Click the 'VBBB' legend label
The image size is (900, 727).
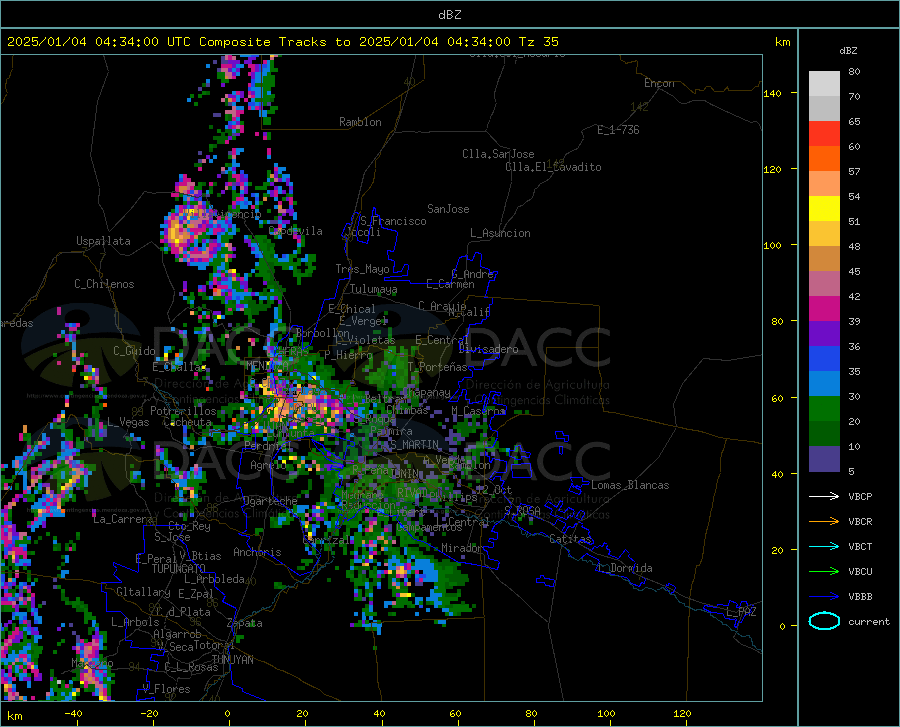coord(860,597)
